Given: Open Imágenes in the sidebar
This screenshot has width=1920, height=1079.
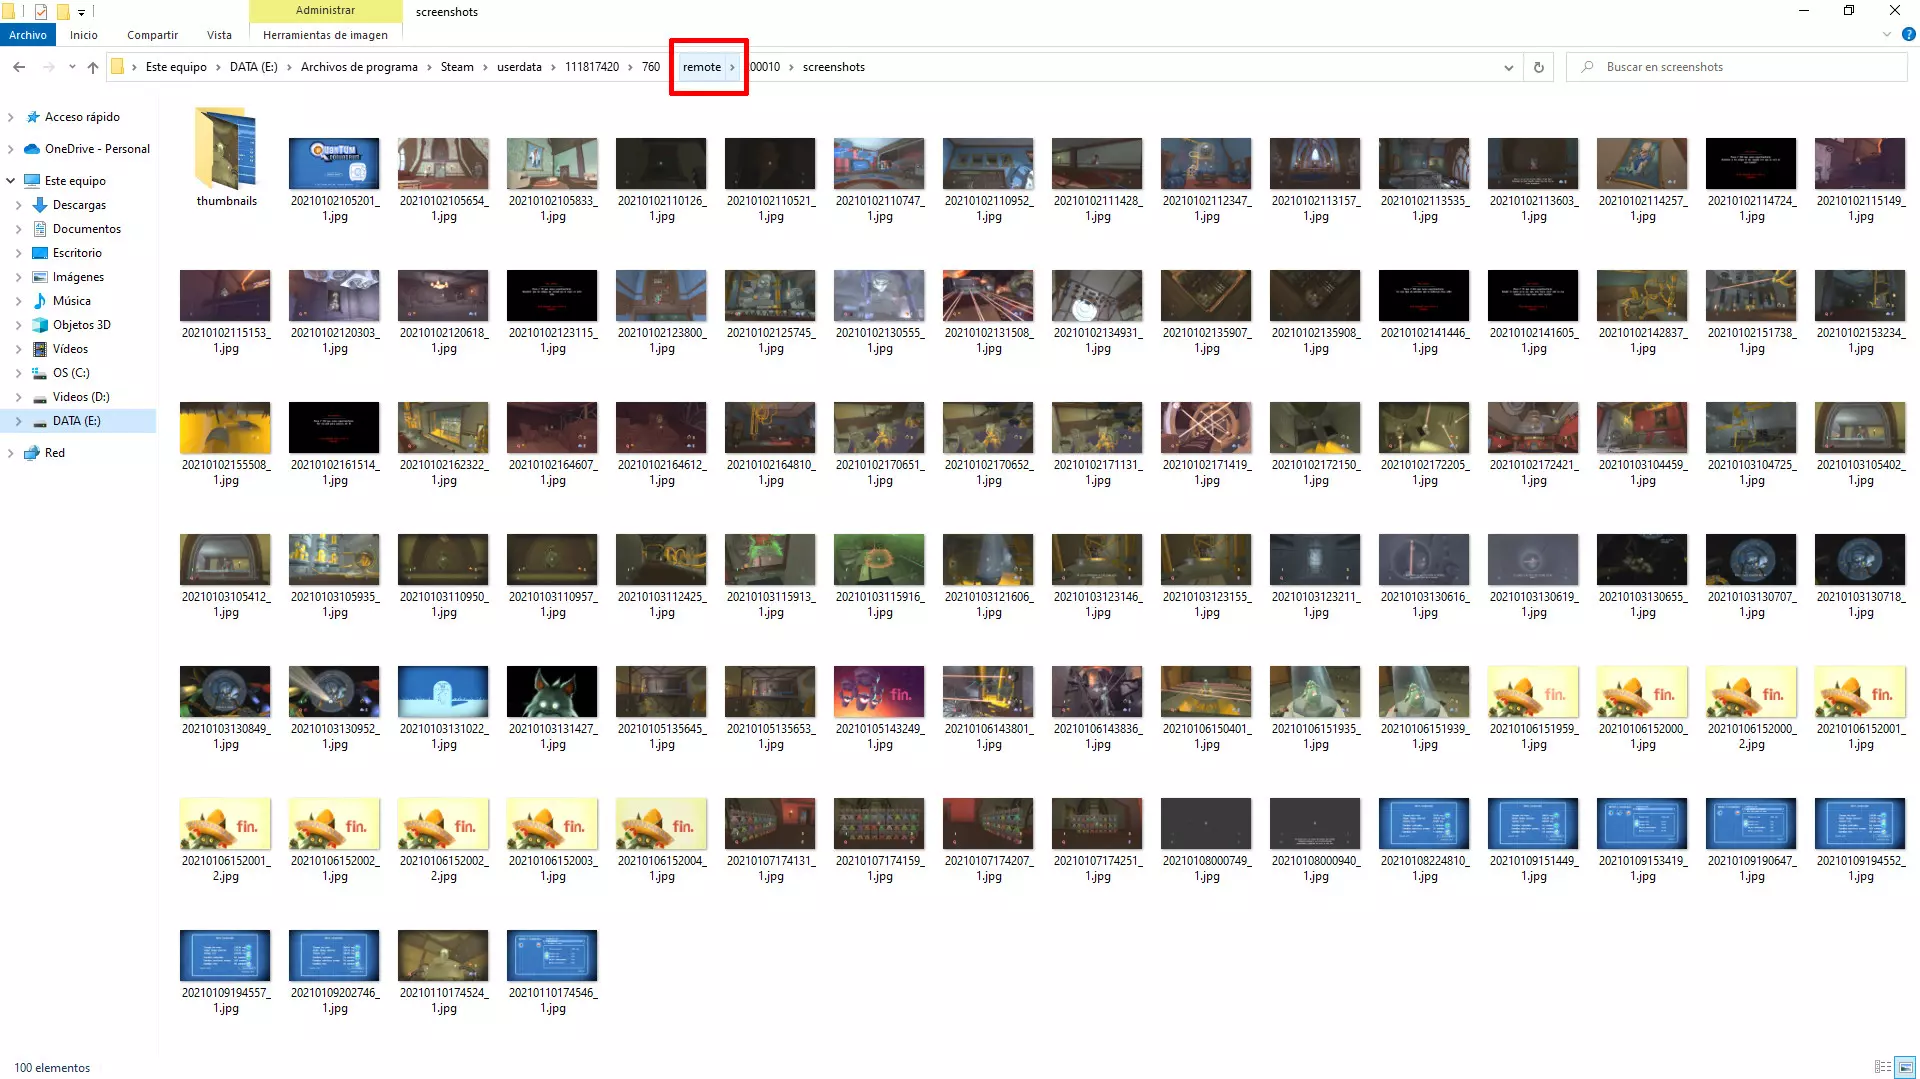Looking at the screenshot, I should (69, 277).
